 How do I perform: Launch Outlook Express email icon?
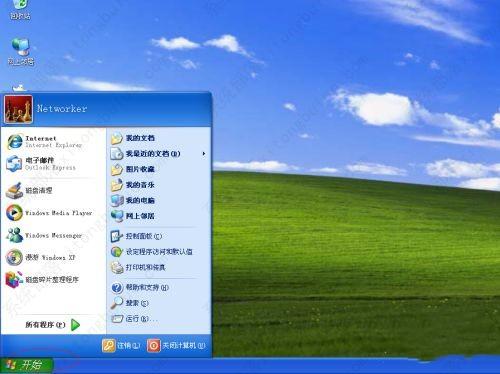pos(14,163)
